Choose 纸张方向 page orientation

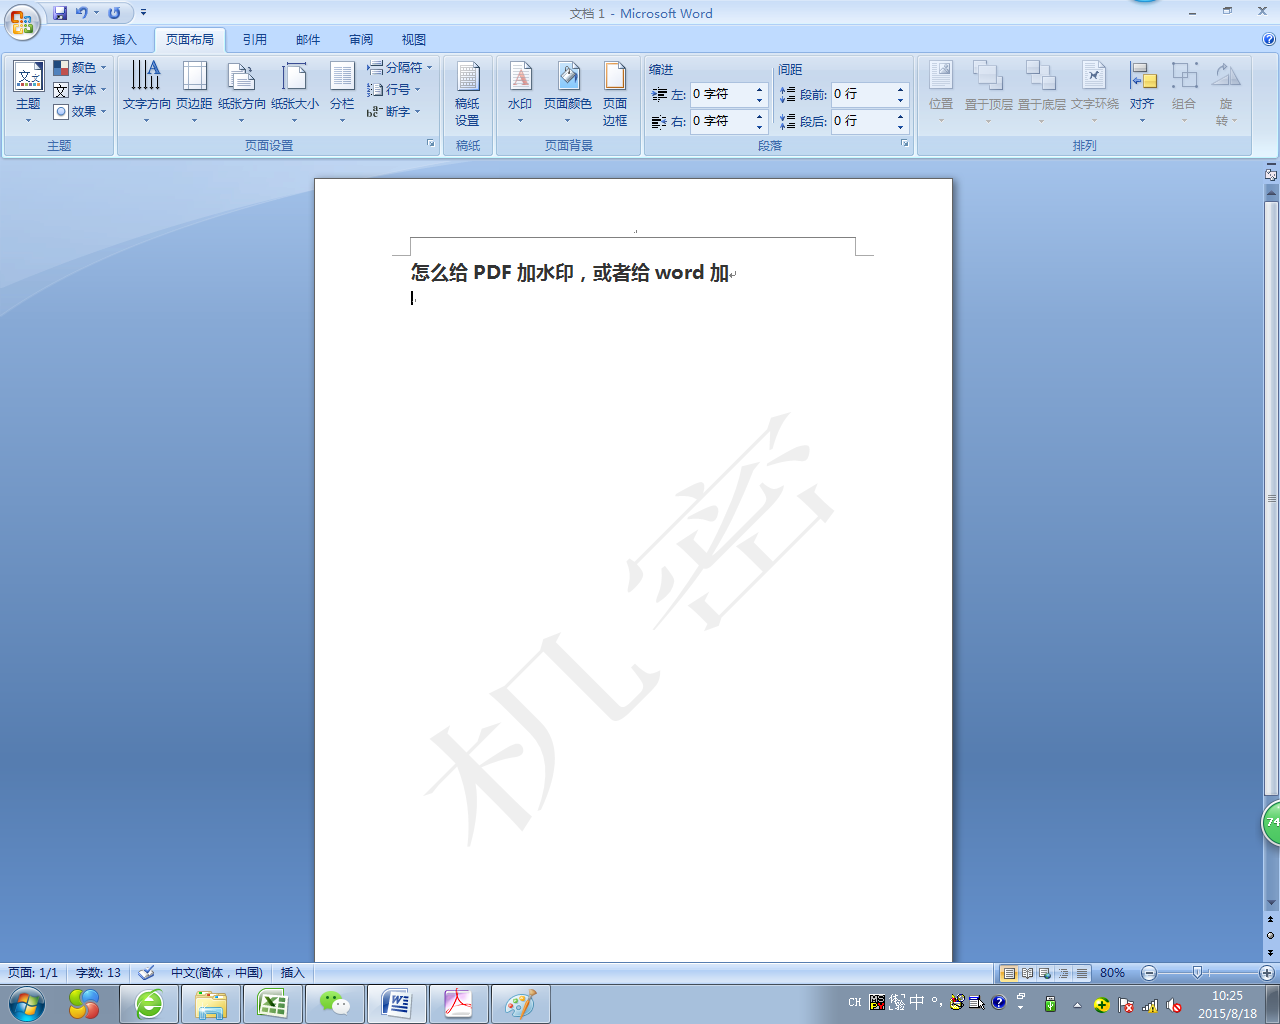pyautogui.click(x=242, y=92)
